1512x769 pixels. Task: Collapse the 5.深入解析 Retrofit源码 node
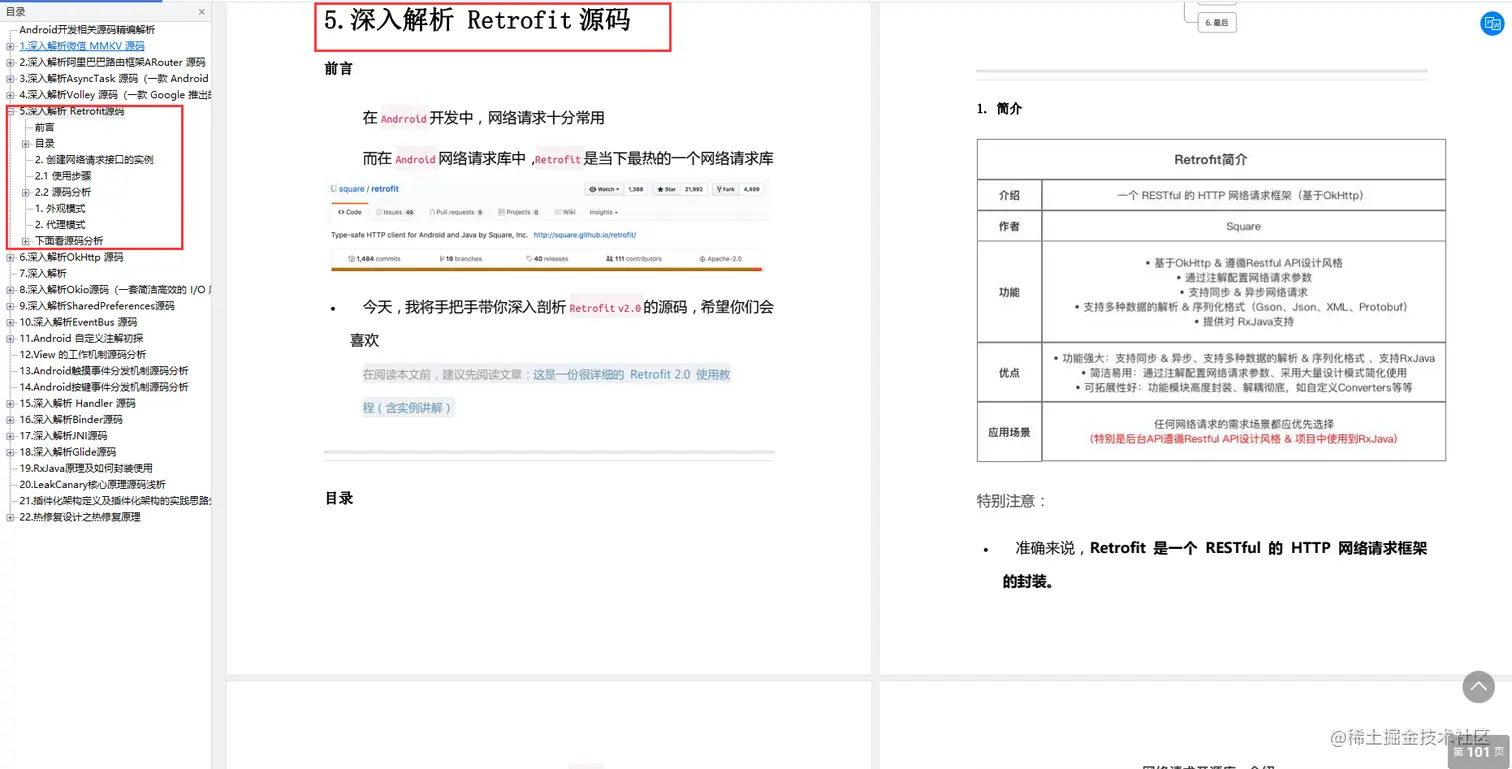11,110
